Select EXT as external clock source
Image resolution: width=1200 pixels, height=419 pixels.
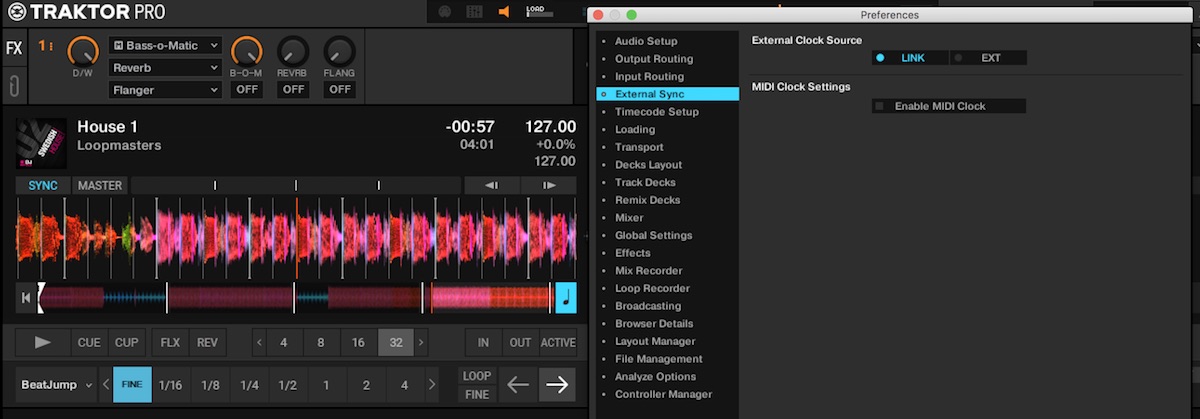coord(988,58)
